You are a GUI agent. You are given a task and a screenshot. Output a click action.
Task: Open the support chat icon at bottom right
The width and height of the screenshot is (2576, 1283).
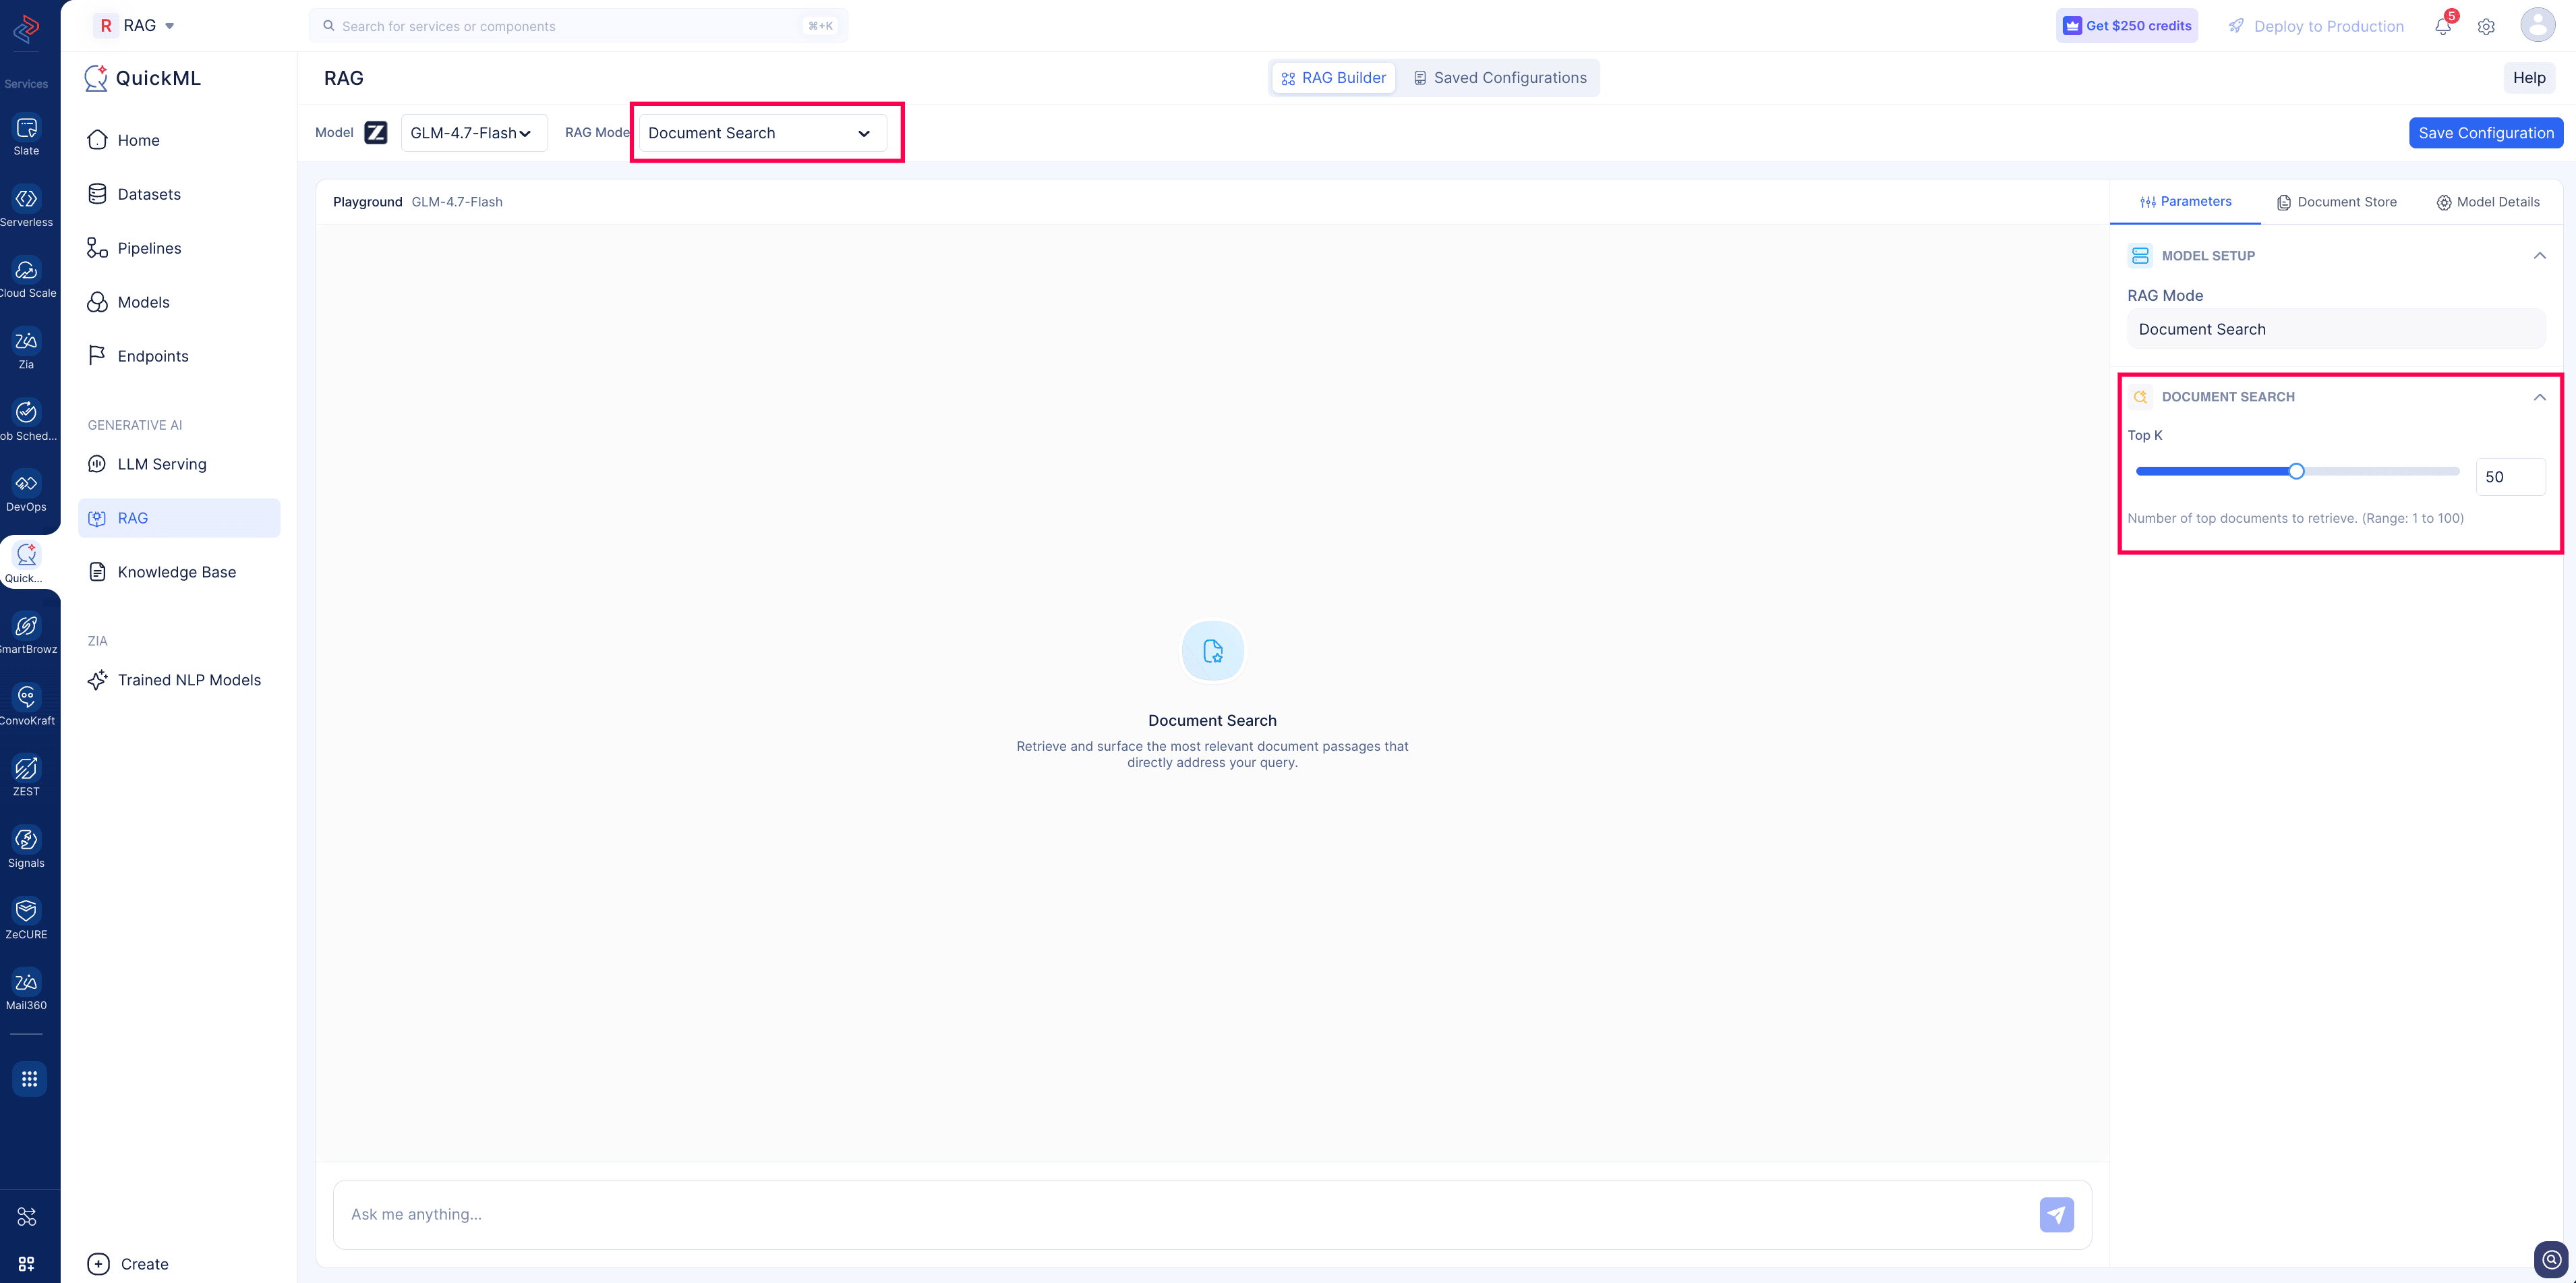point(2552,1259)
